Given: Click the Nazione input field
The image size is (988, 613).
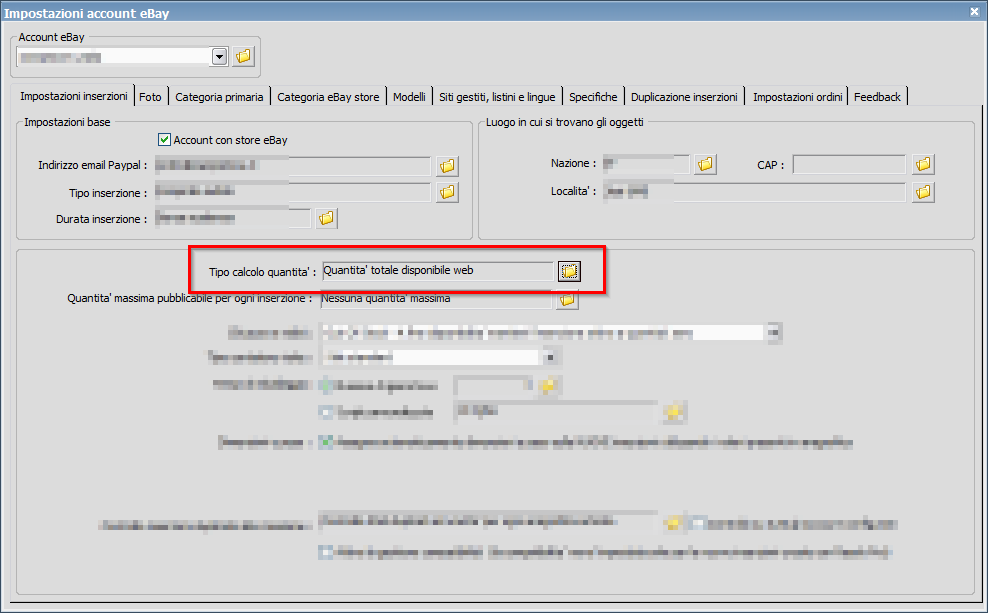Looking at the screenshot, I should click(646, 164).
